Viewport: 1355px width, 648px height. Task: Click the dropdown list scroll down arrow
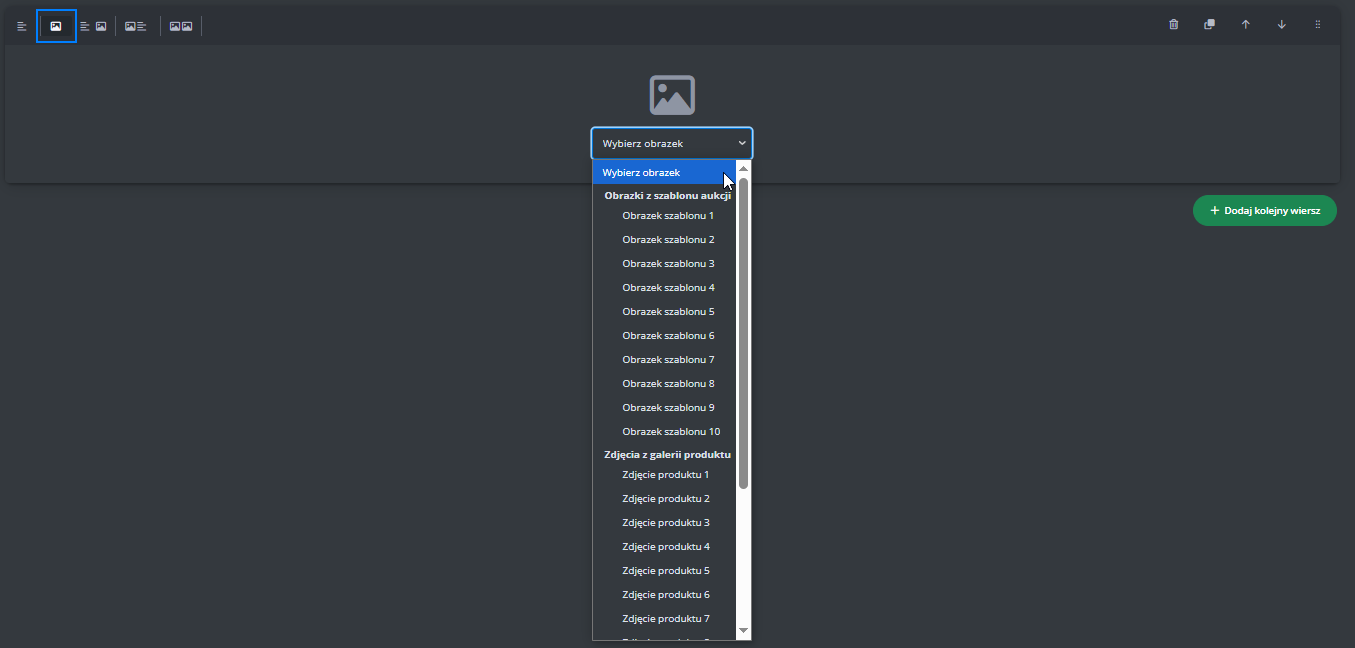743,630
